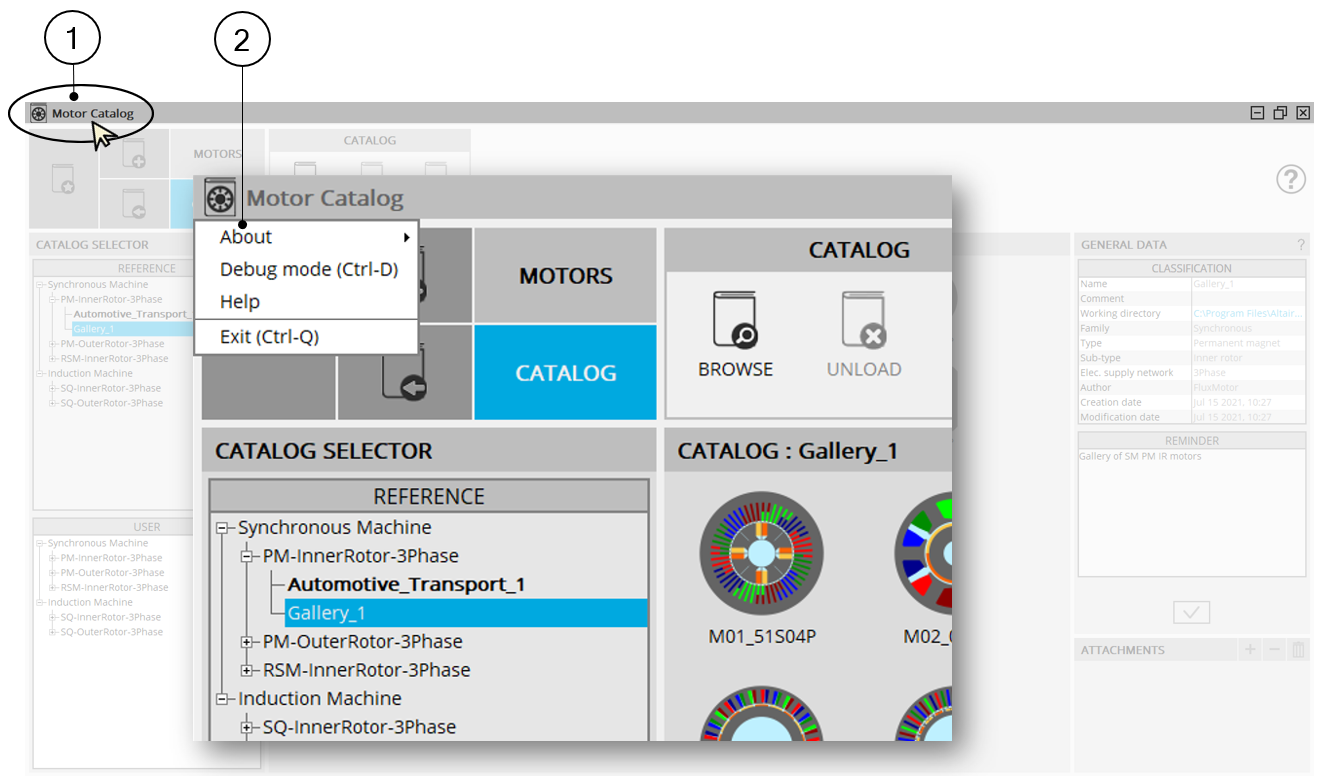Select Debug mode (Ctrl-D) menu entry

coord(308,269)
